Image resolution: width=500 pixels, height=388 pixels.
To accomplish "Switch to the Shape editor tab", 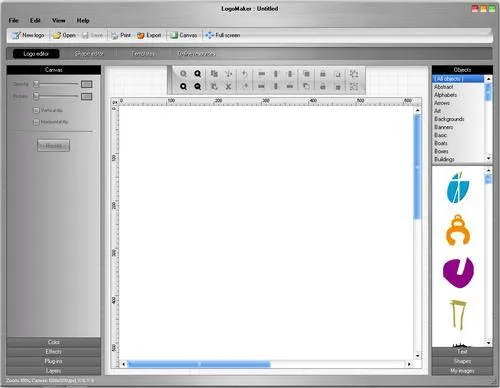I will [x=89, y=54].
